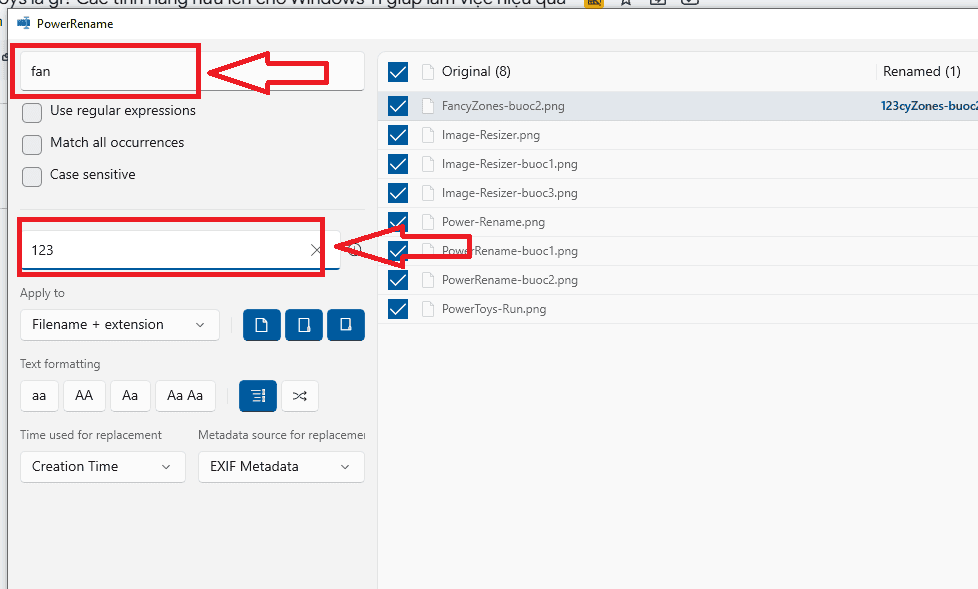Apply title case 'Aa' formatting
978x589 pixels.
point(130,396)
